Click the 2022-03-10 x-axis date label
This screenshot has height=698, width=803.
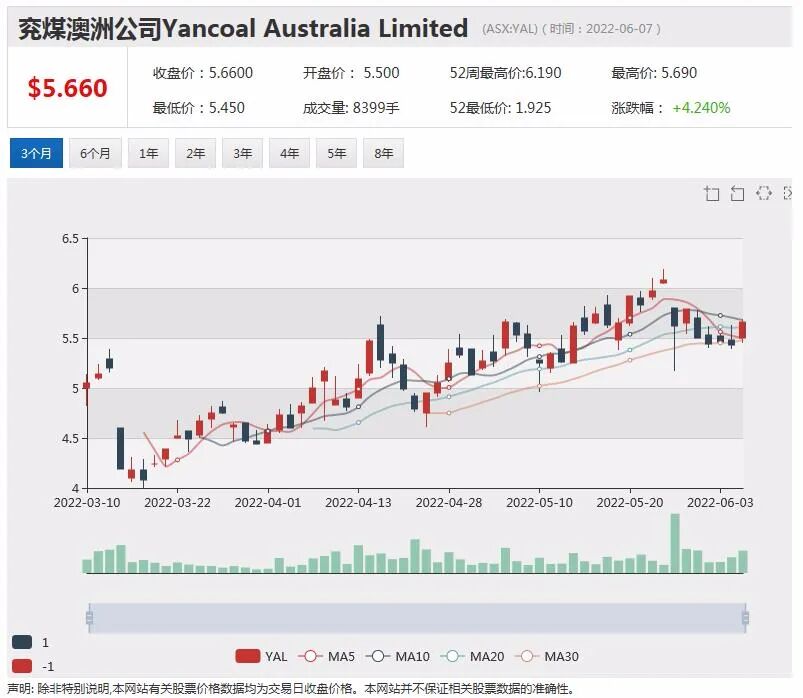[87, 502]
